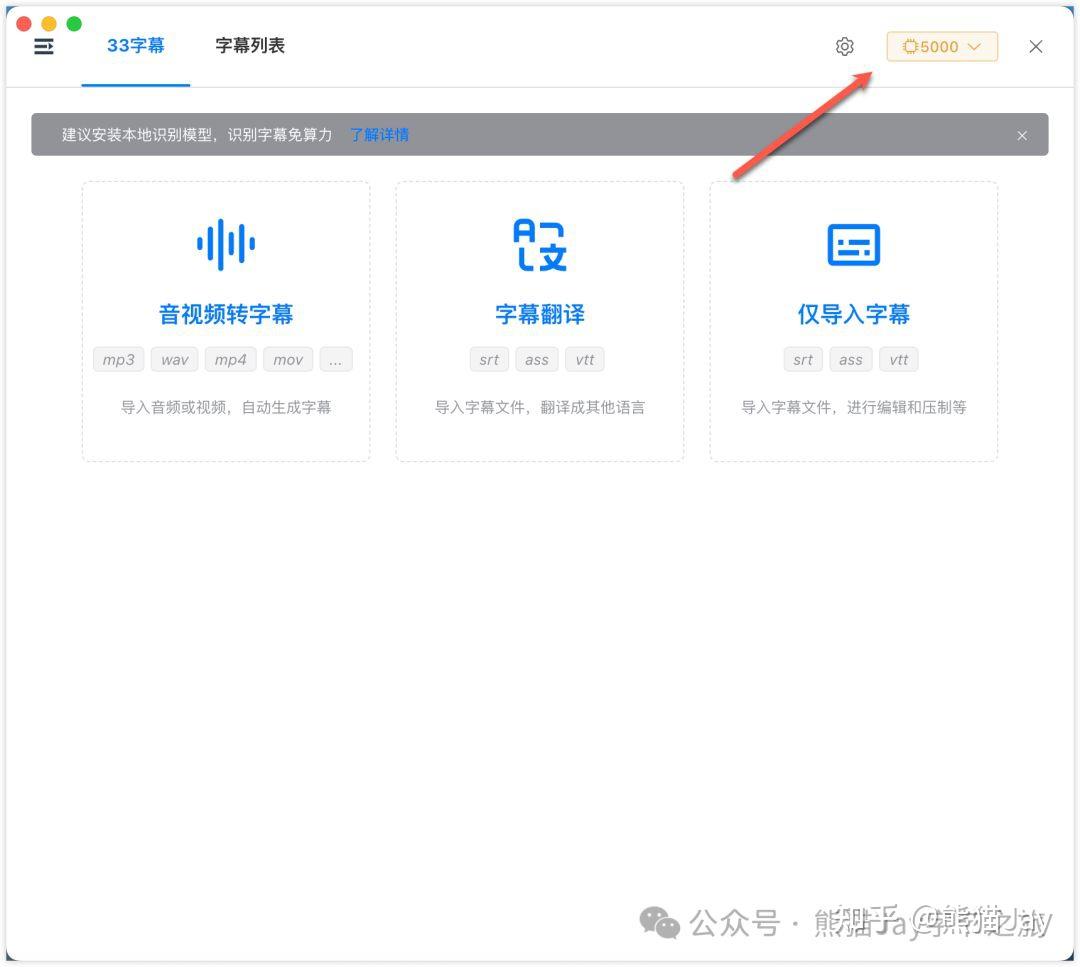Click the mp3 format tag
Image resolution: width=1080 pixels, height=967 pixels.
point(118,359)
